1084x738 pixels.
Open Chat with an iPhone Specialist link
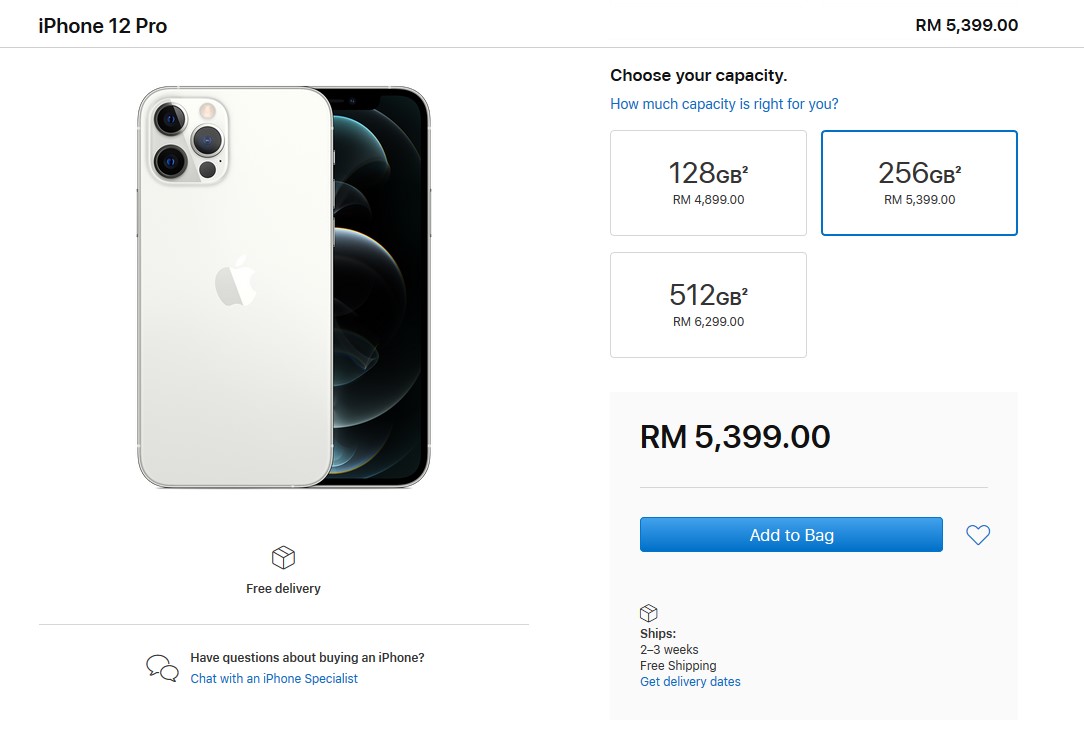pos(274,679)
